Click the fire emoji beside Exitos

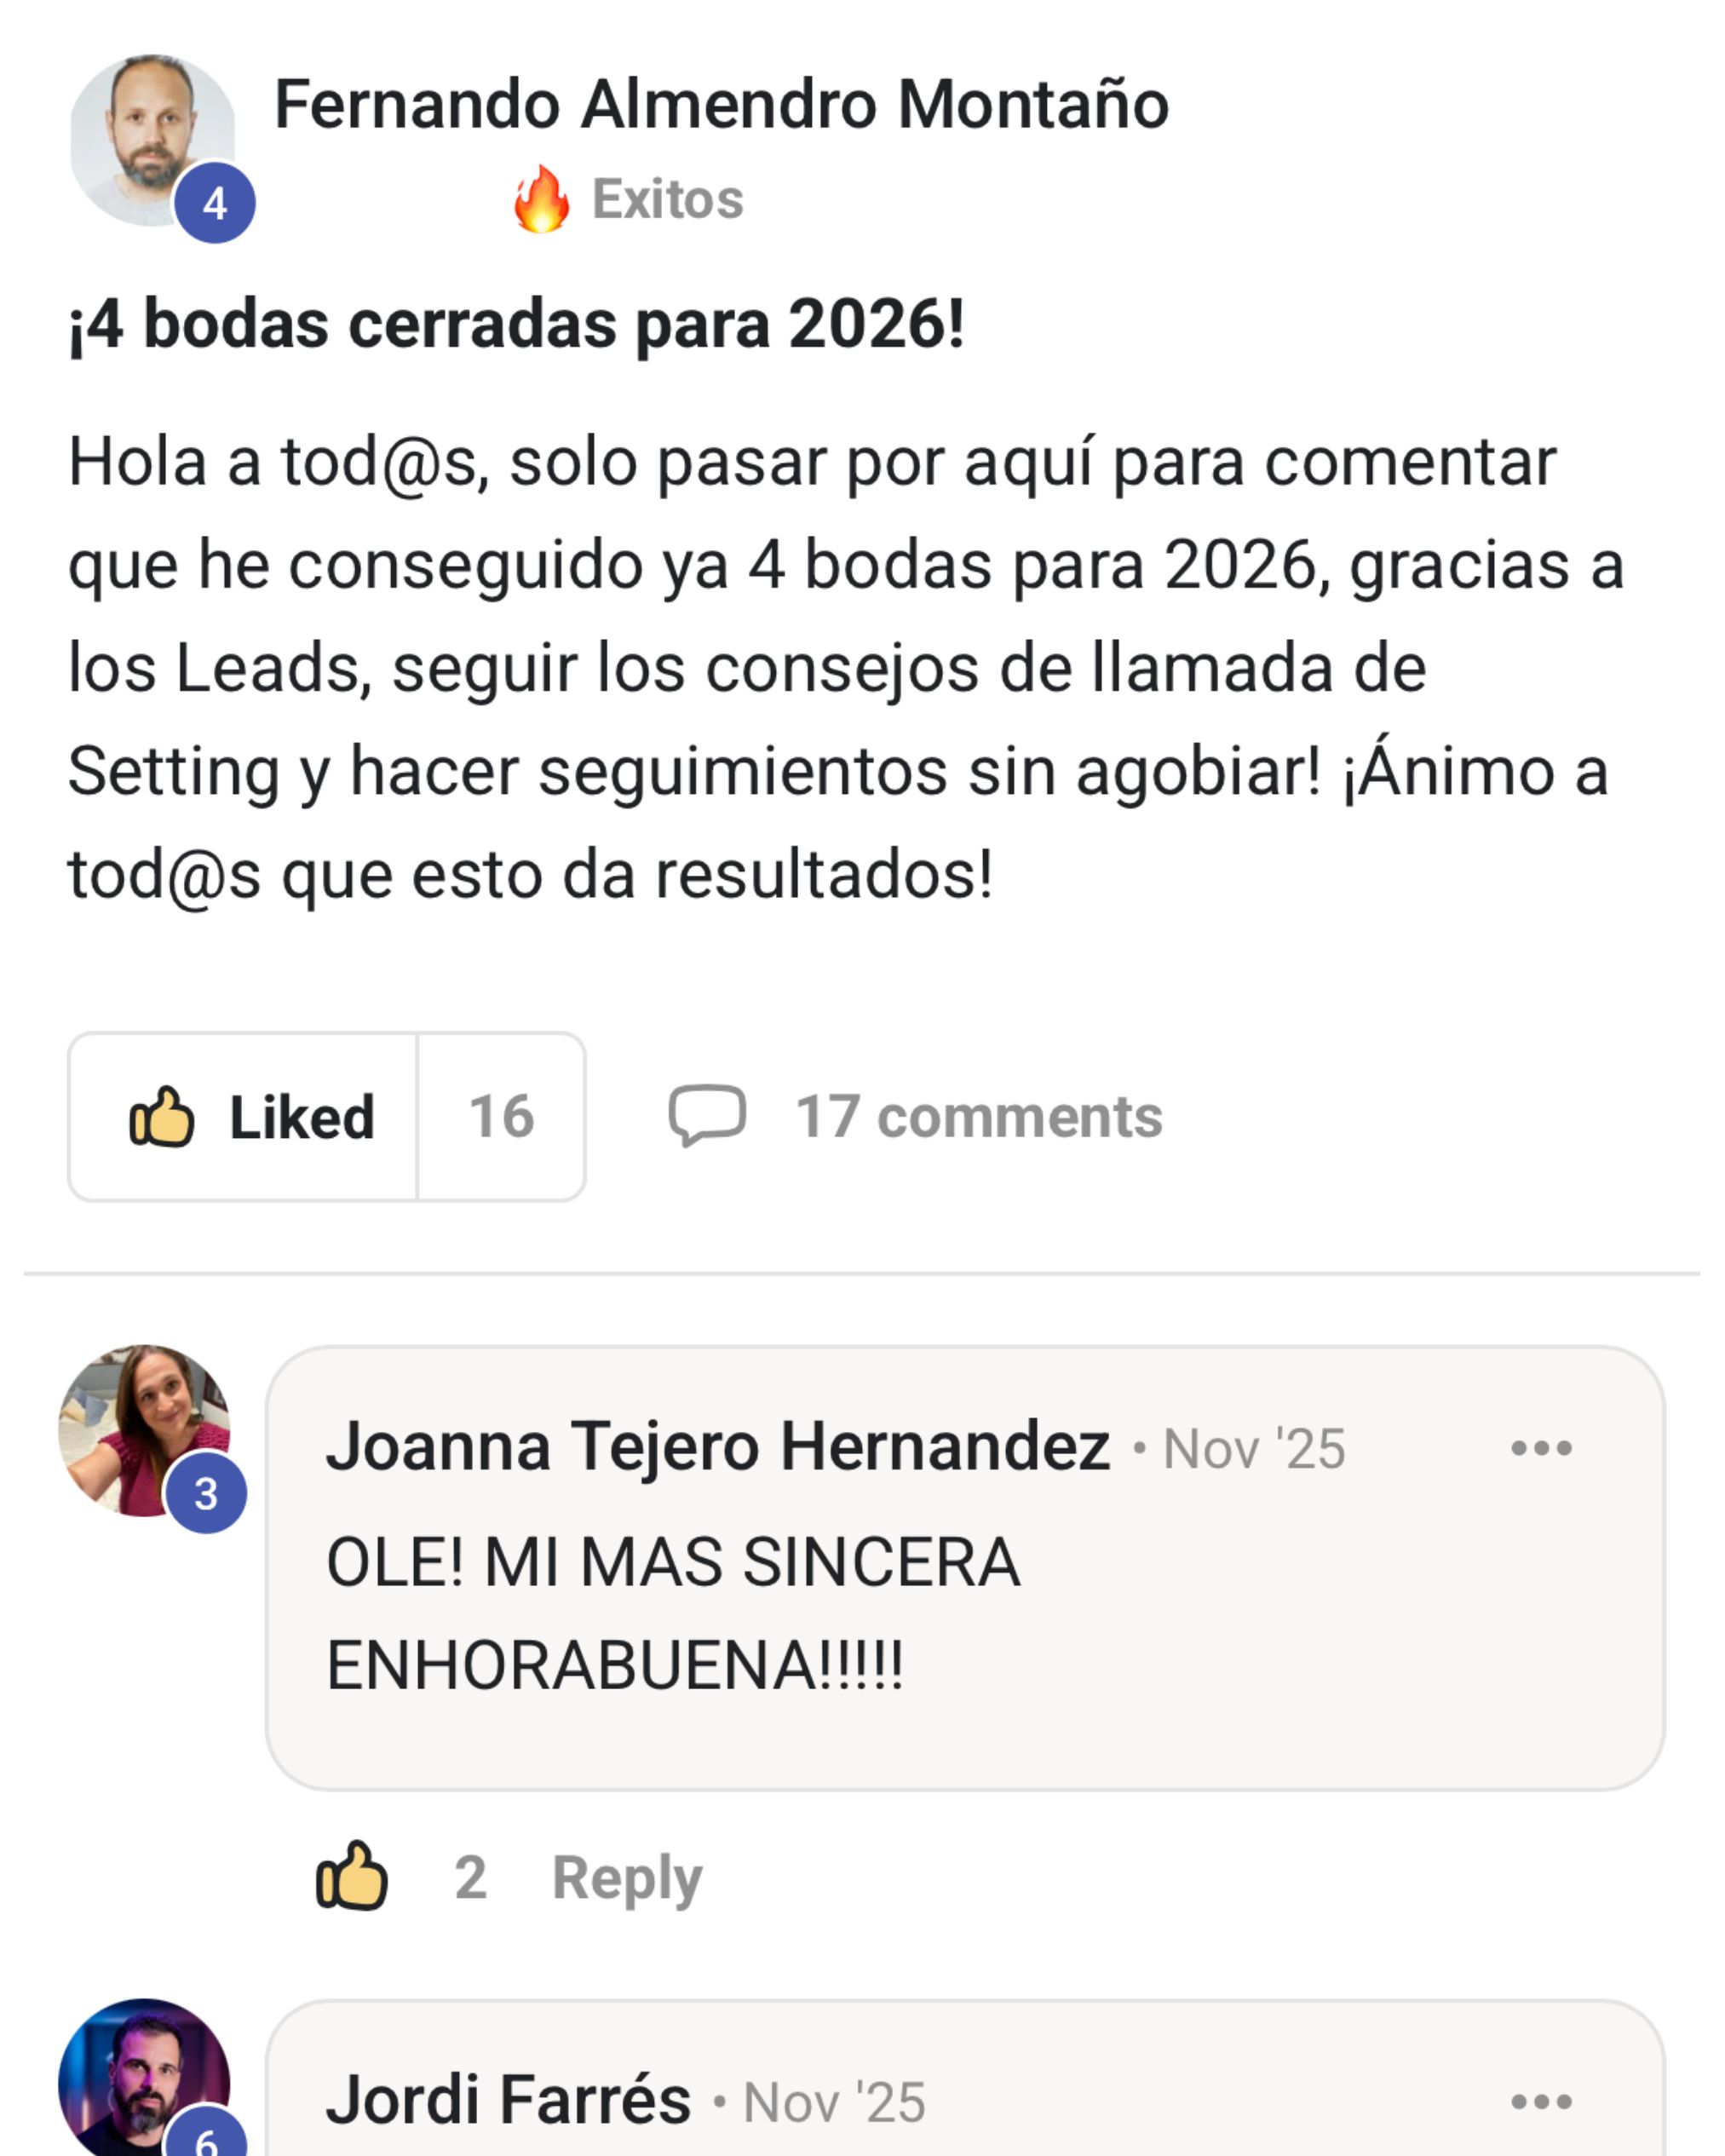[x=541, y=199]
